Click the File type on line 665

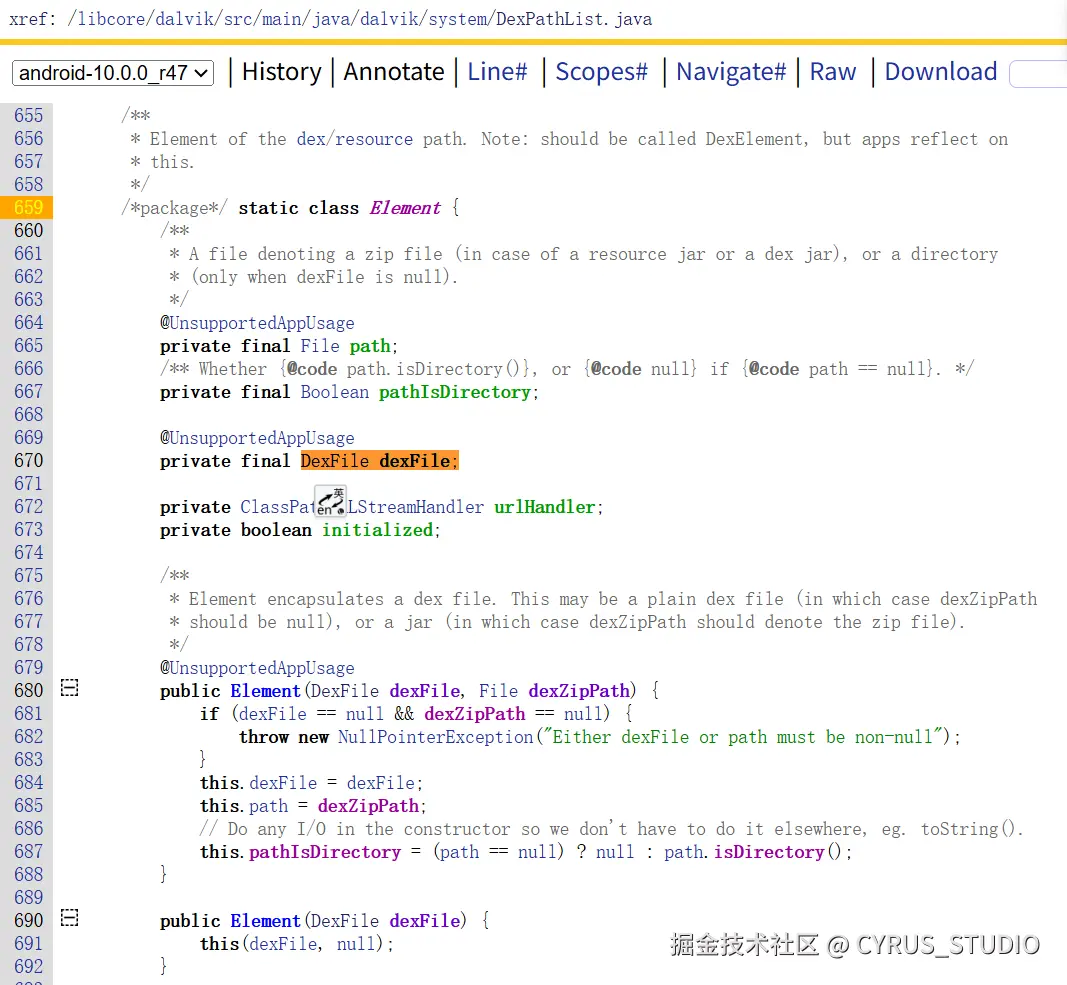[320, 346]
